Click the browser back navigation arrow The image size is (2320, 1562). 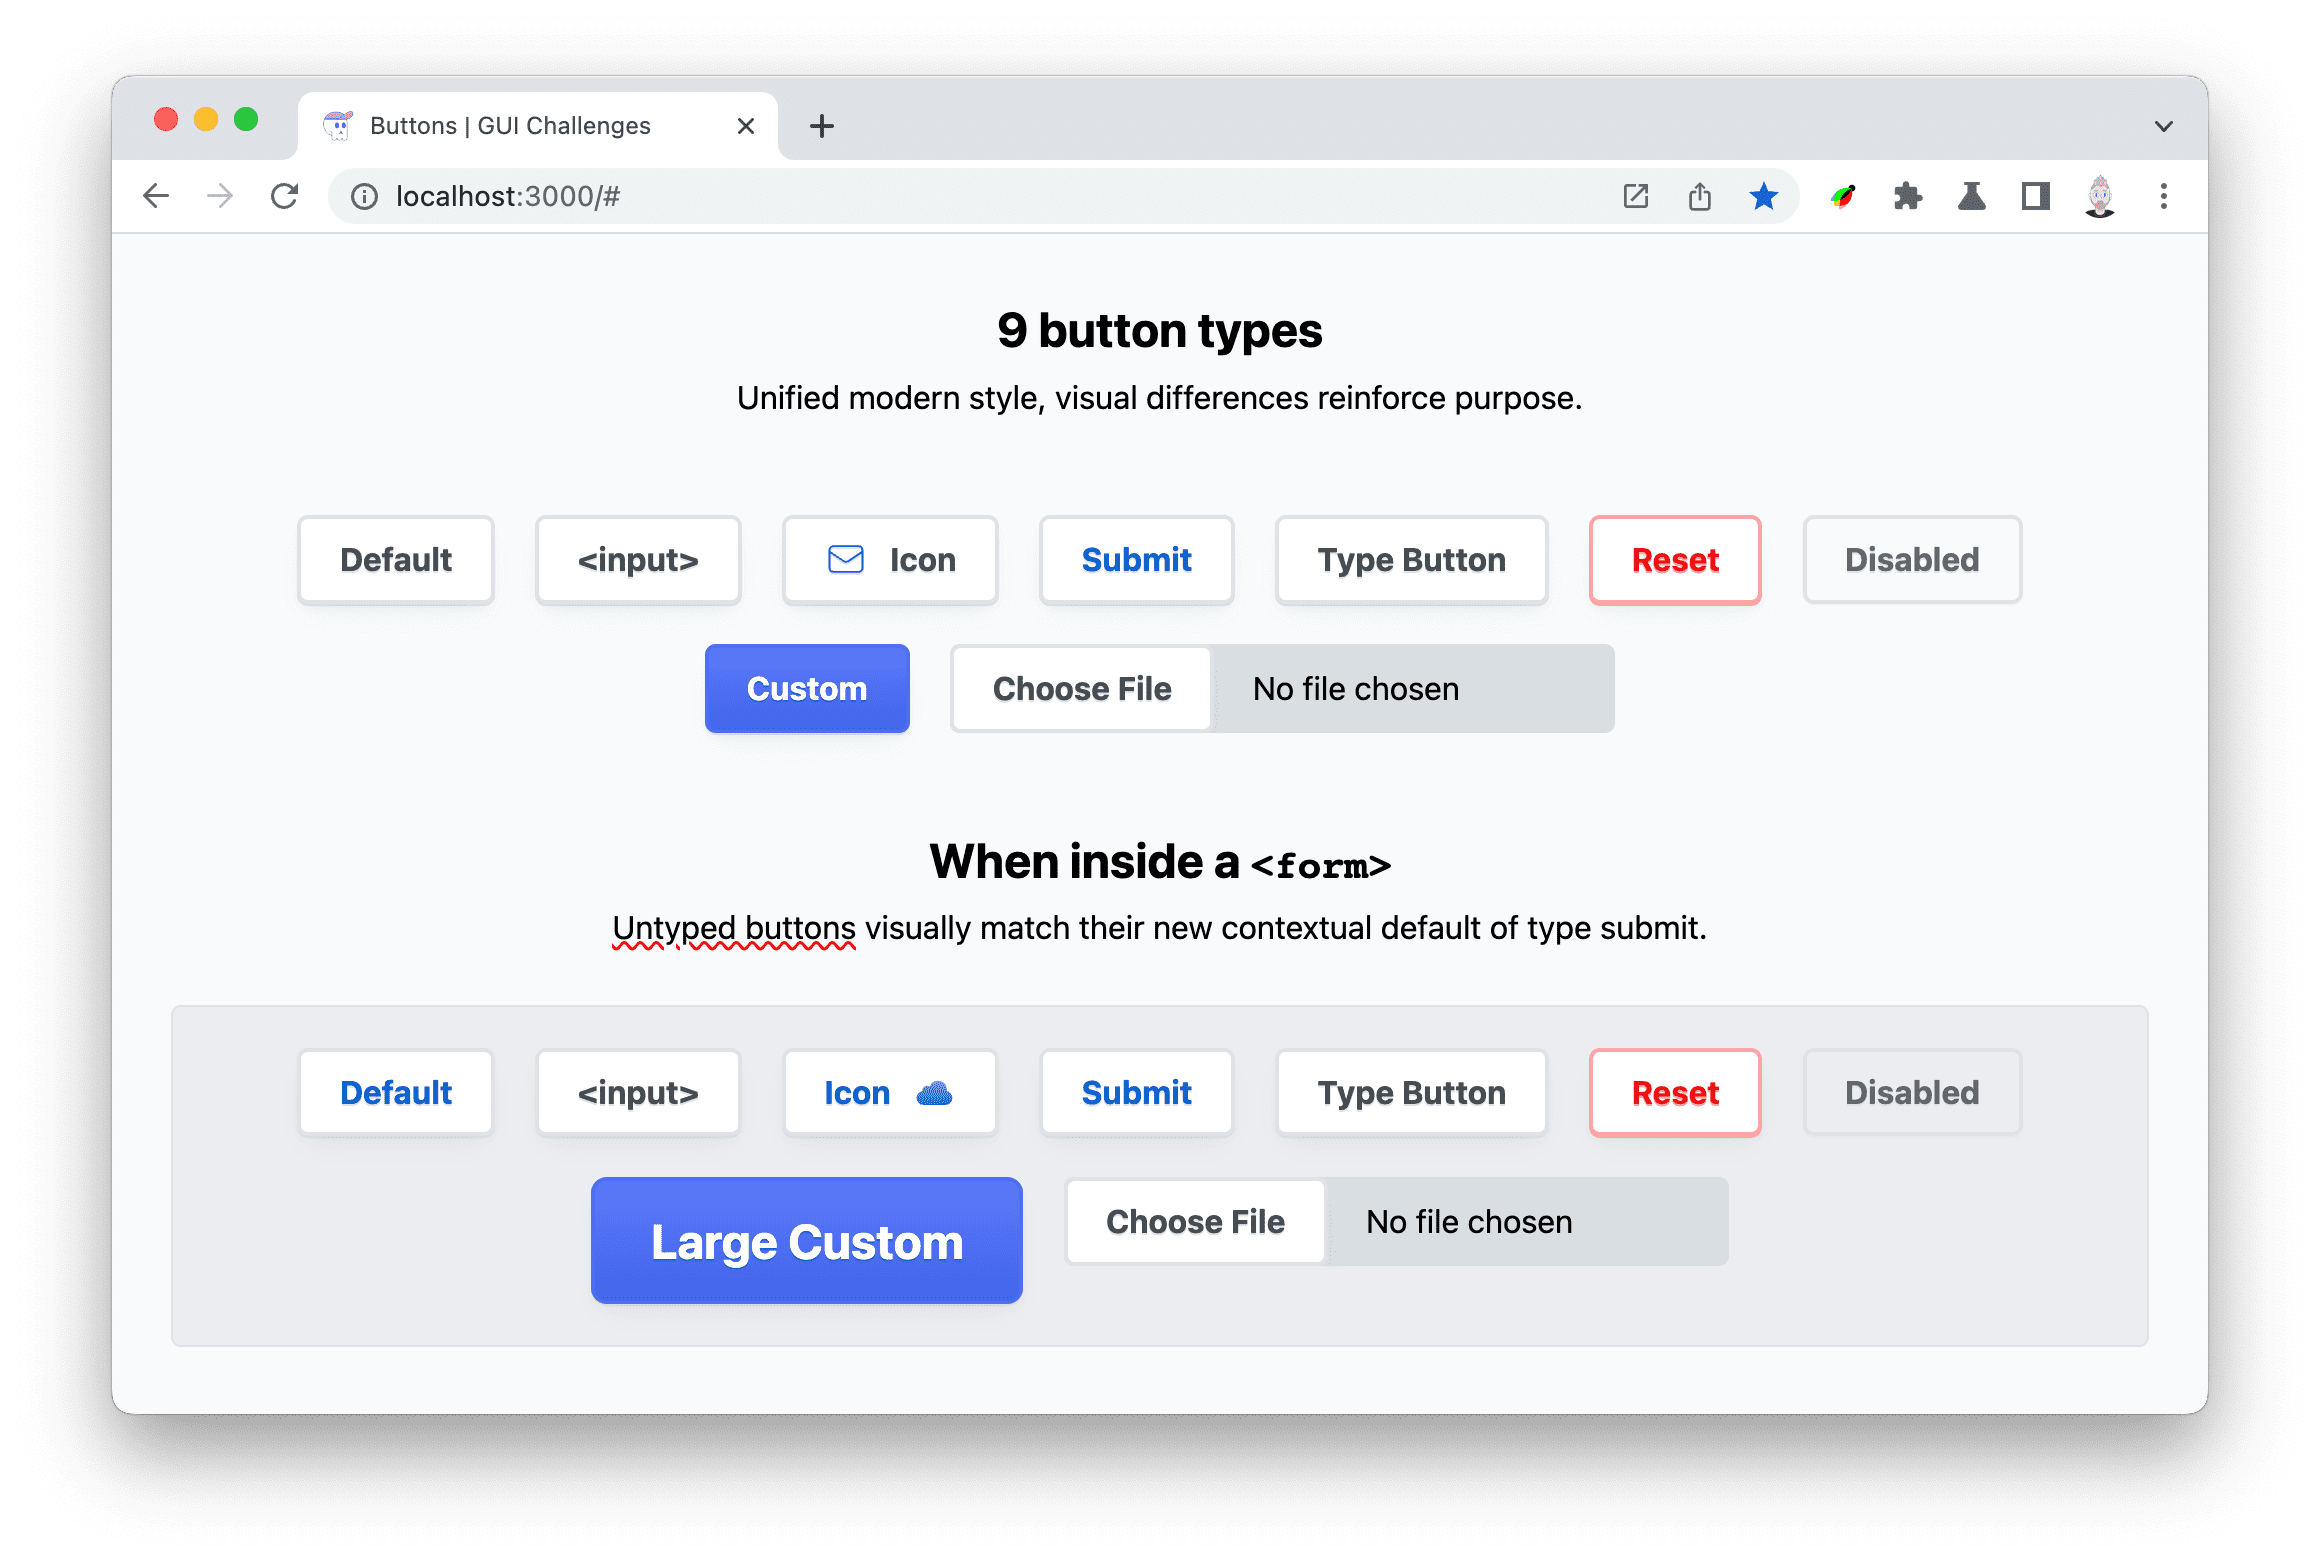click(x=155, y=194)
